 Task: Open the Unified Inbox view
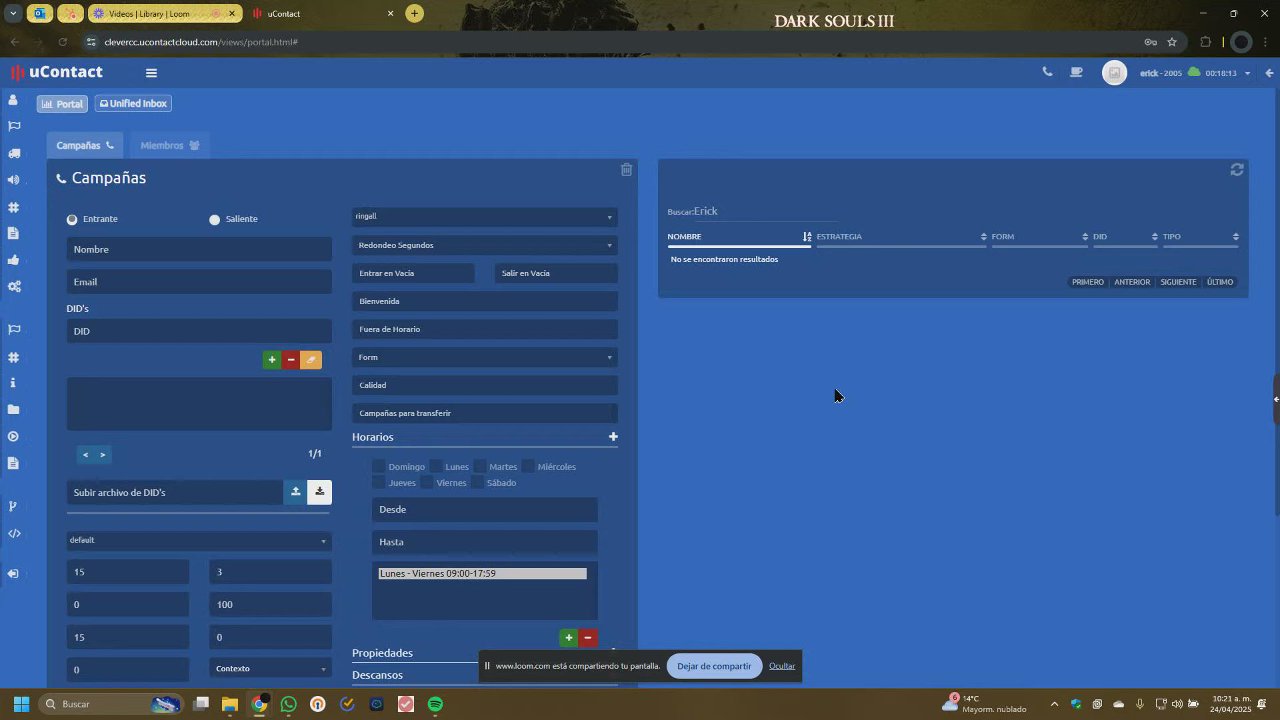[133, 104]
